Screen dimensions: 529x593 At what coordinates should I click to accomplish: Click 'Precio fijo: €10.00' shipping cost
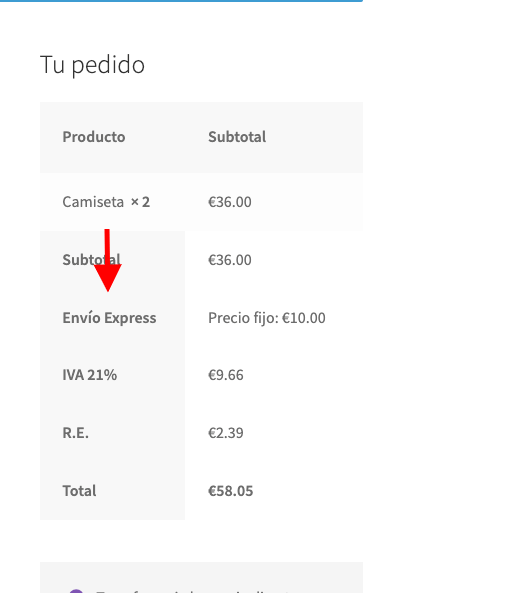pyautogui.click(x=267, y=318)
